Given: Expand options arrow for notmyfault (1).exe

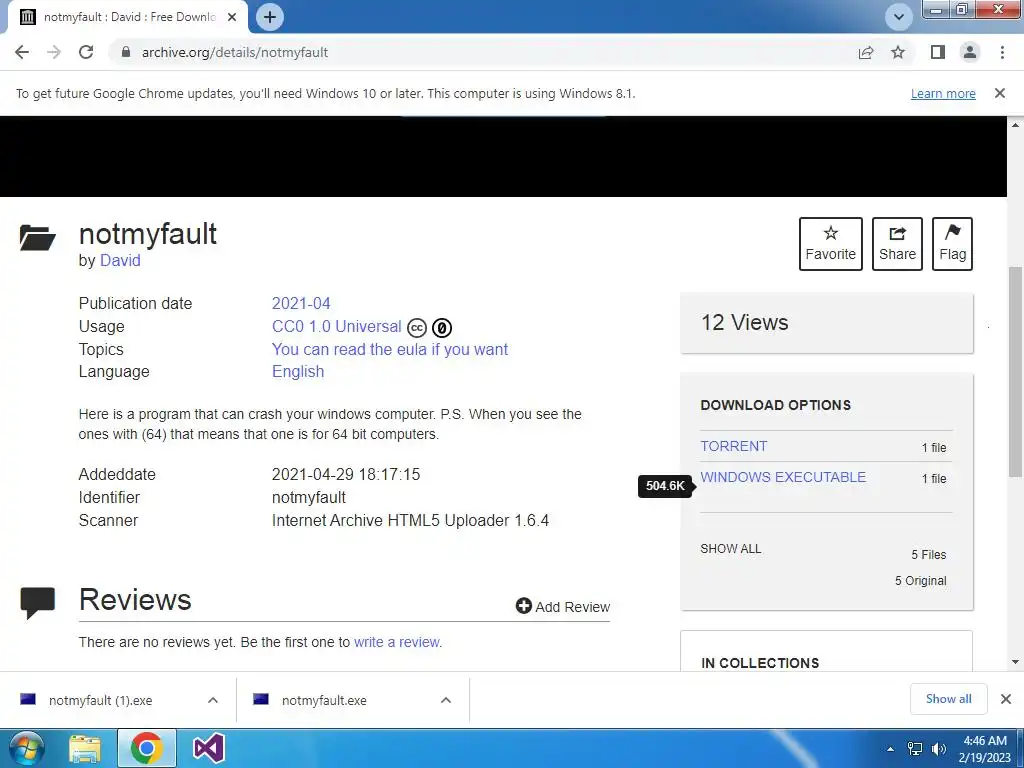Looking at the screenshot, I should 213,700.
